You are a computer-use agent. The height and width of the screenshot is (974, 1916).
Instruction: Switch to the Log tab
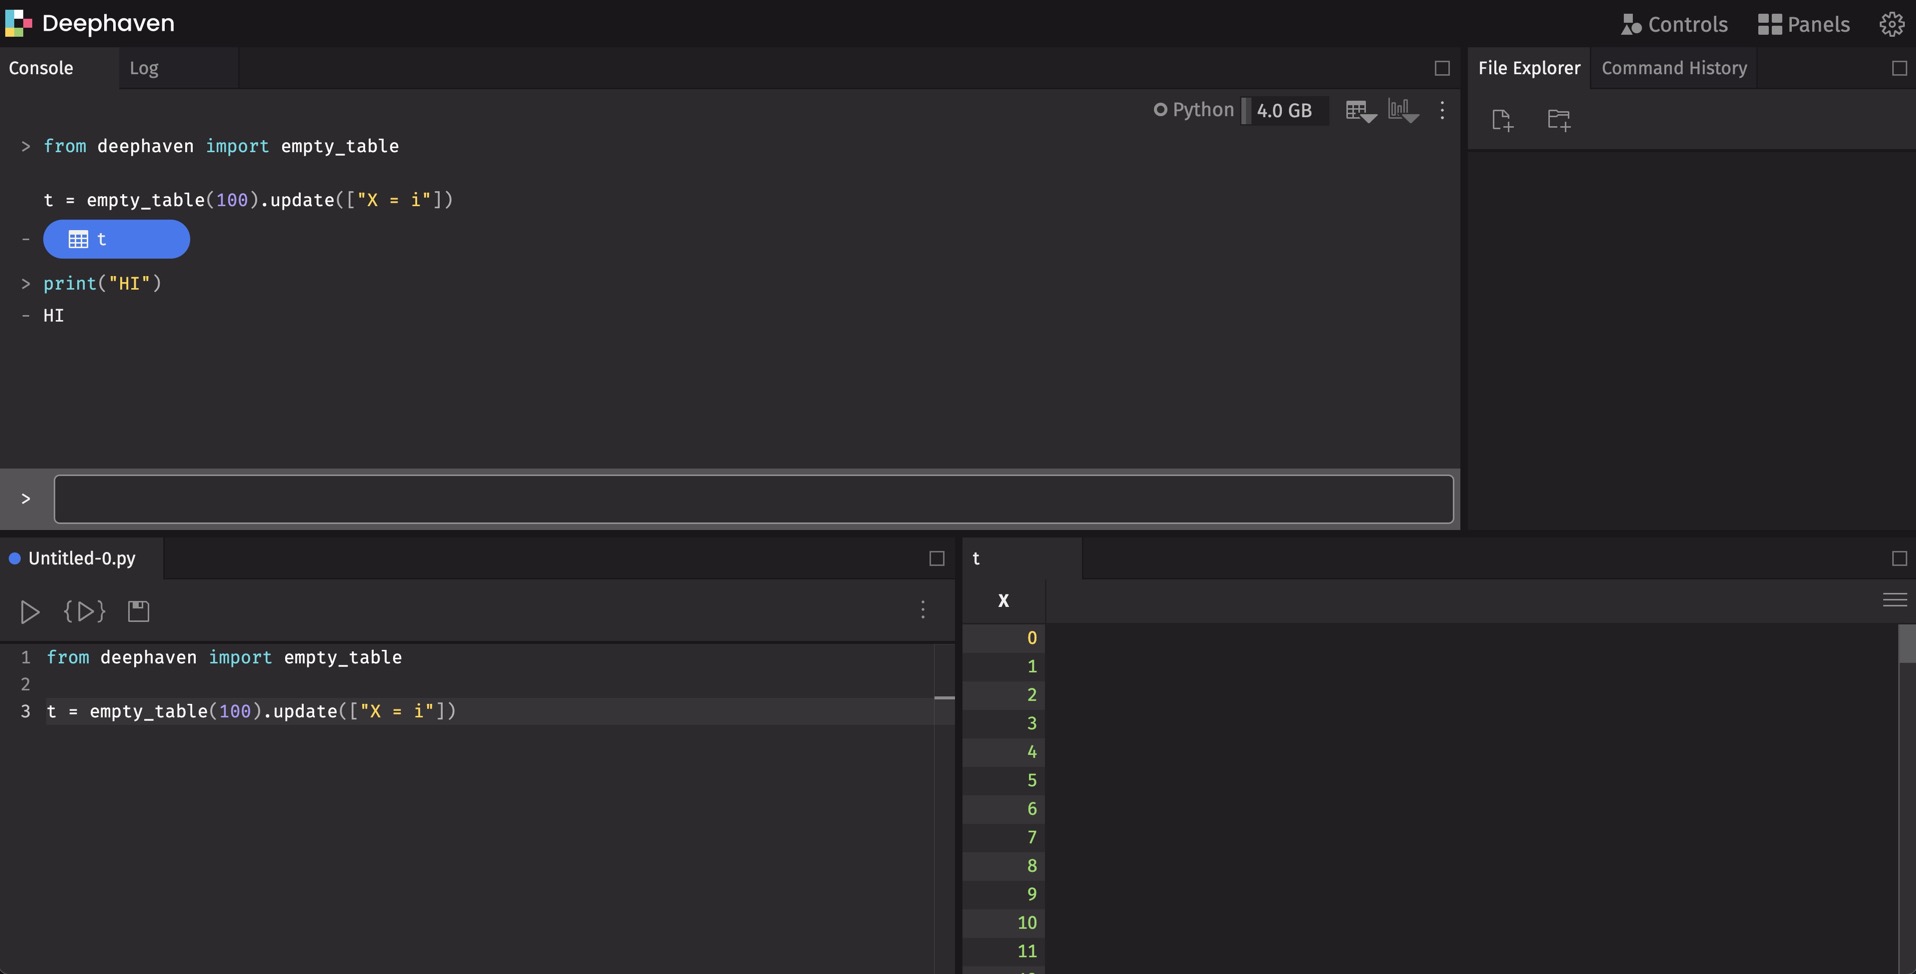click(145, 67)
